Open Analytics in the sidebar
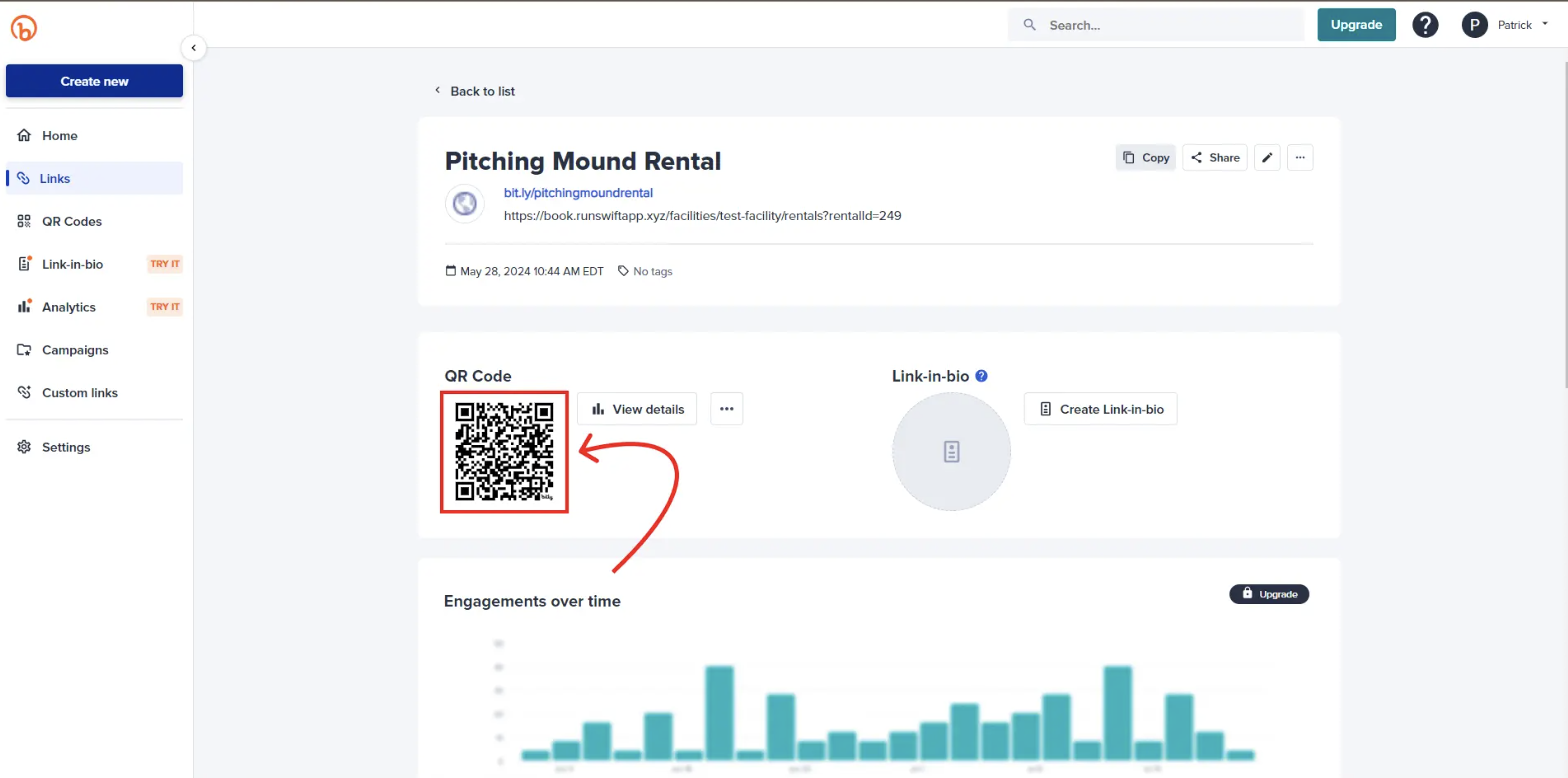This screenshot has width=1568, height=778. coord(94,307)
